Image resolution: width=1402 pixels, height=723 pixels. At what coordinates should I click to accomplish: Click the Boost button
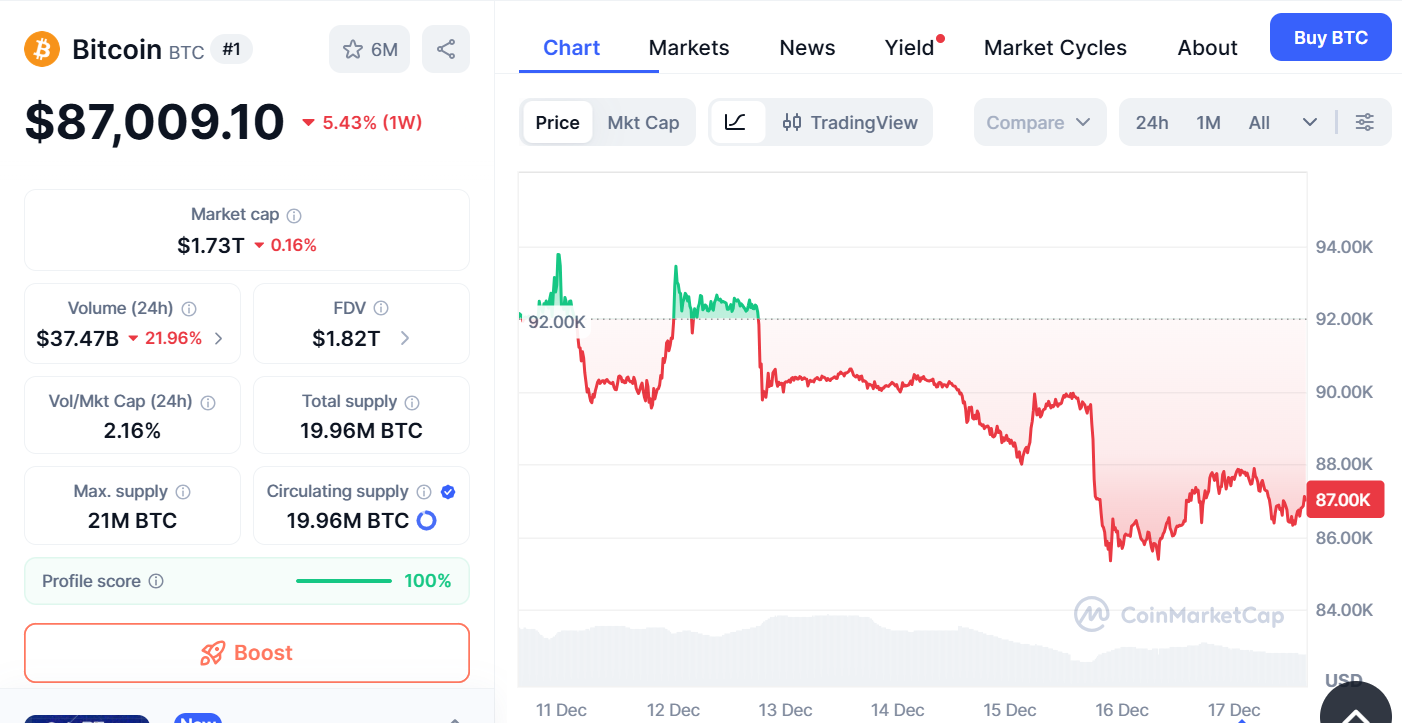pos(246,653)
